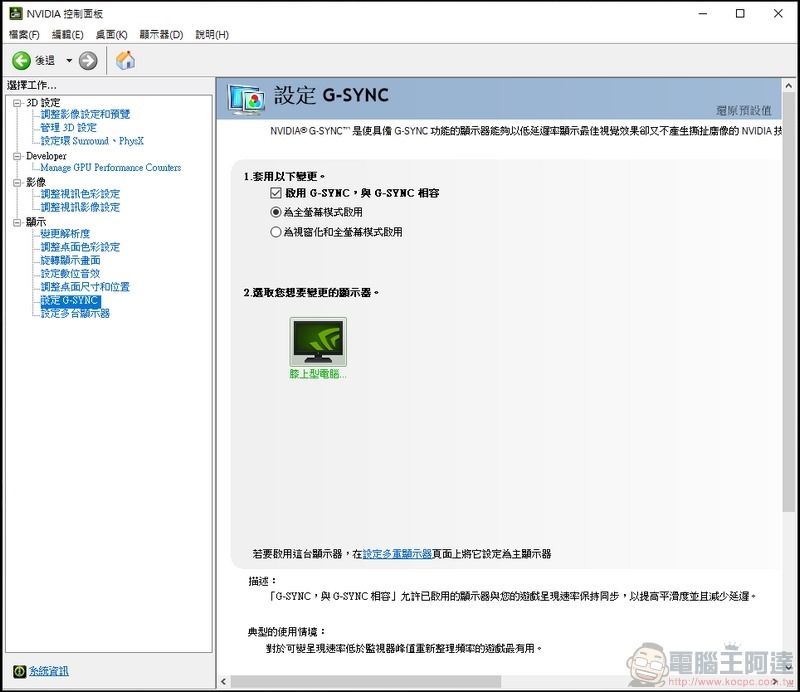Screen dimensions: 800x692
Task: Open 管理 3D 設定 in the tree
Action: [x=68, y=128]
